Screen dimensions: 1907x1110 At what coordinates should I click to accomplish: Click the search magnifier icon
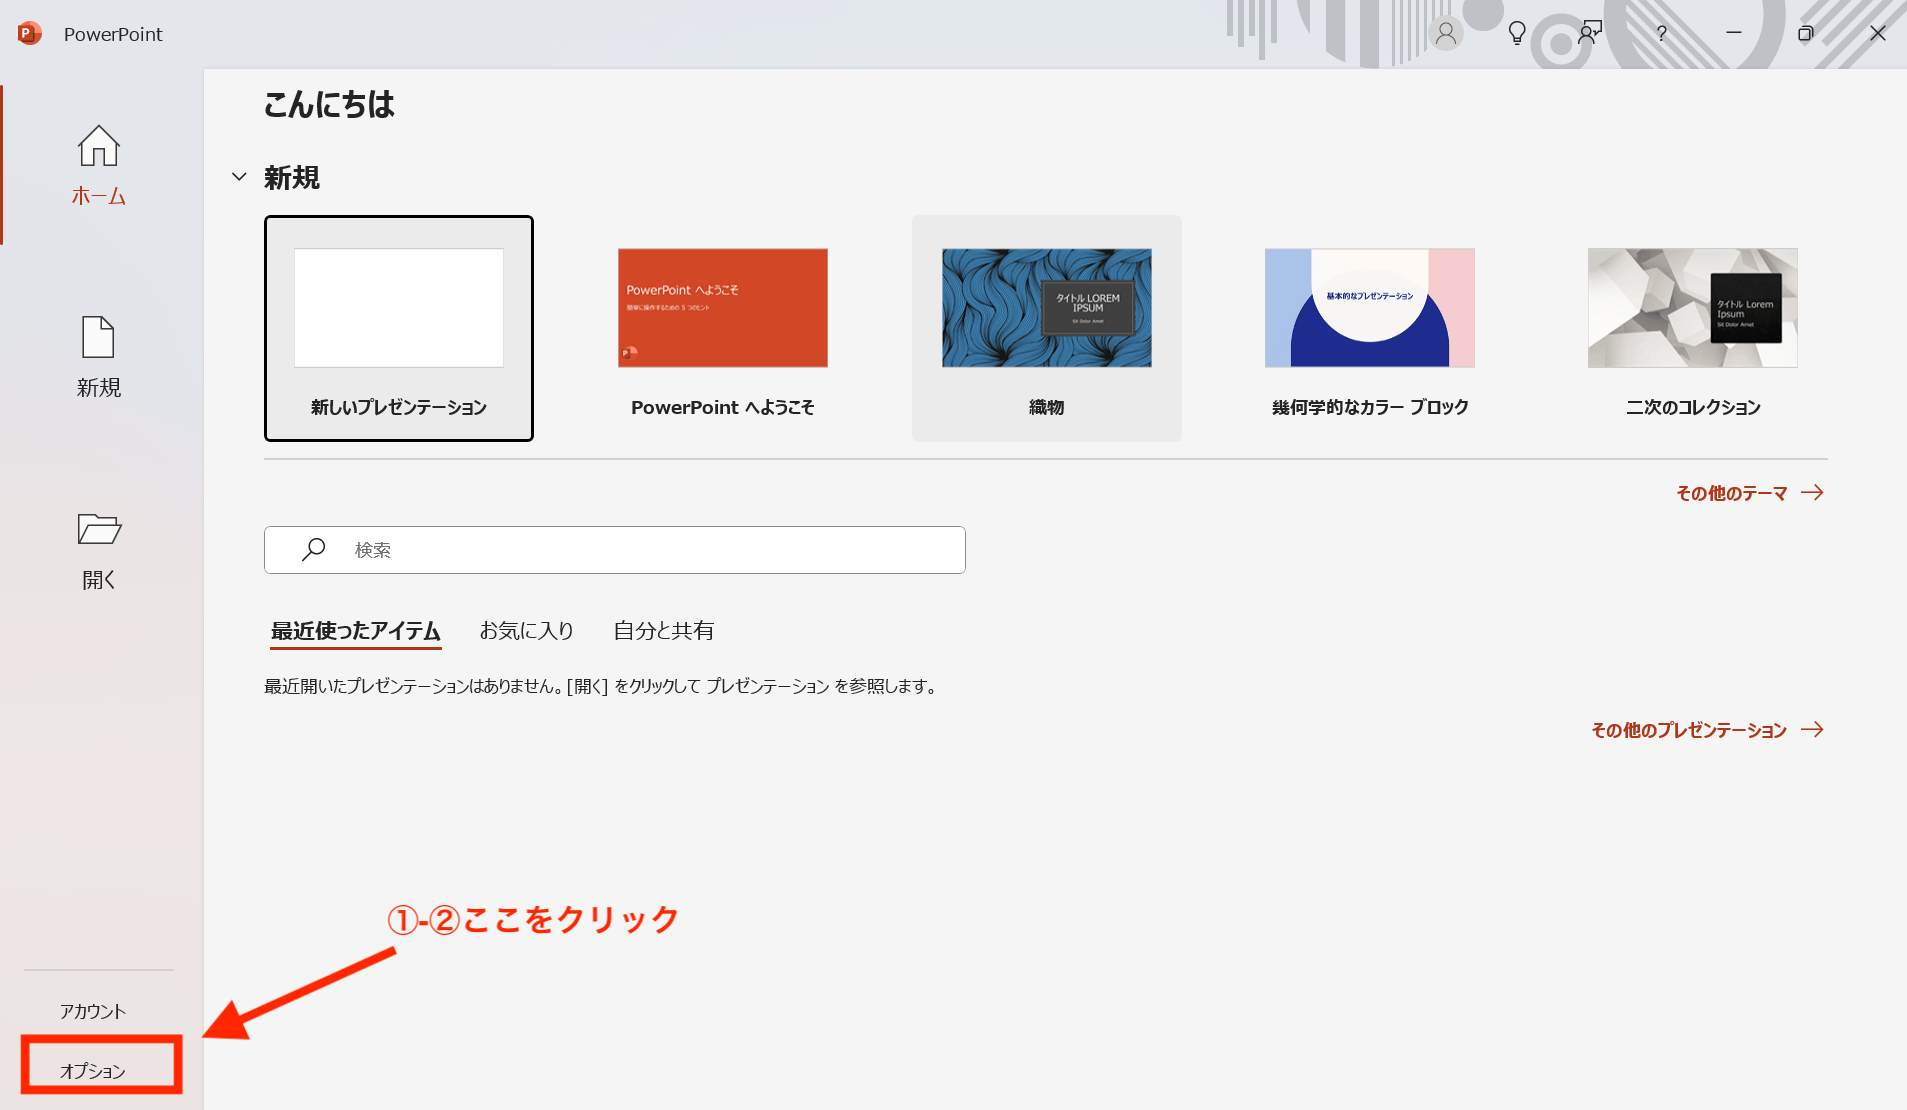pos(313,549)
